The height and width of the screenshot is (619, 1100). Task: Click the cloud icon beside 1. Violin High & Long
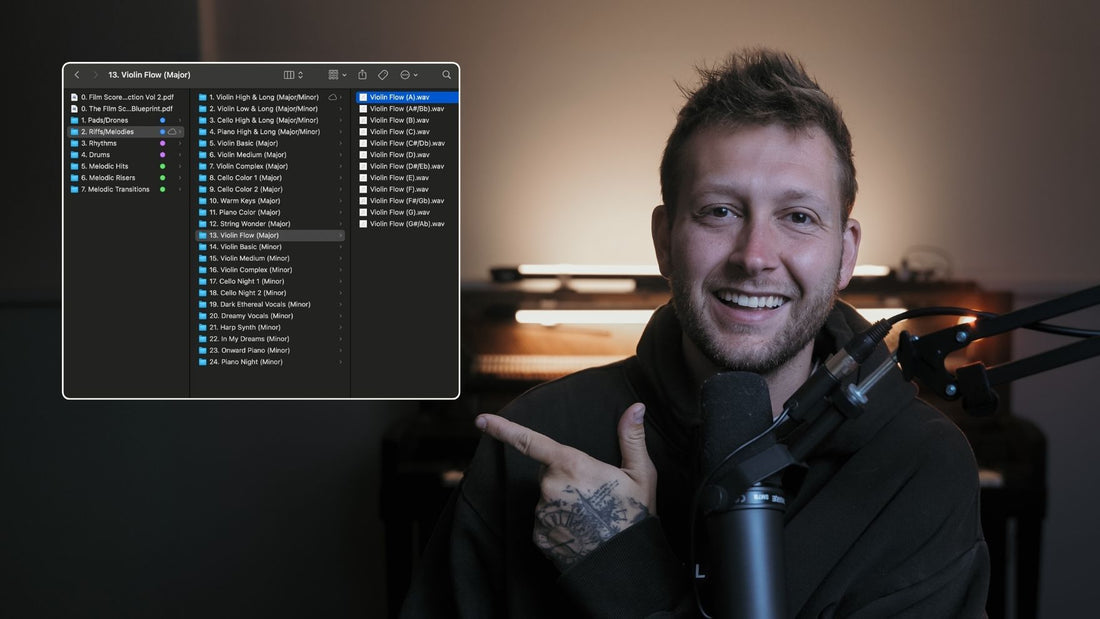[333, 98]
